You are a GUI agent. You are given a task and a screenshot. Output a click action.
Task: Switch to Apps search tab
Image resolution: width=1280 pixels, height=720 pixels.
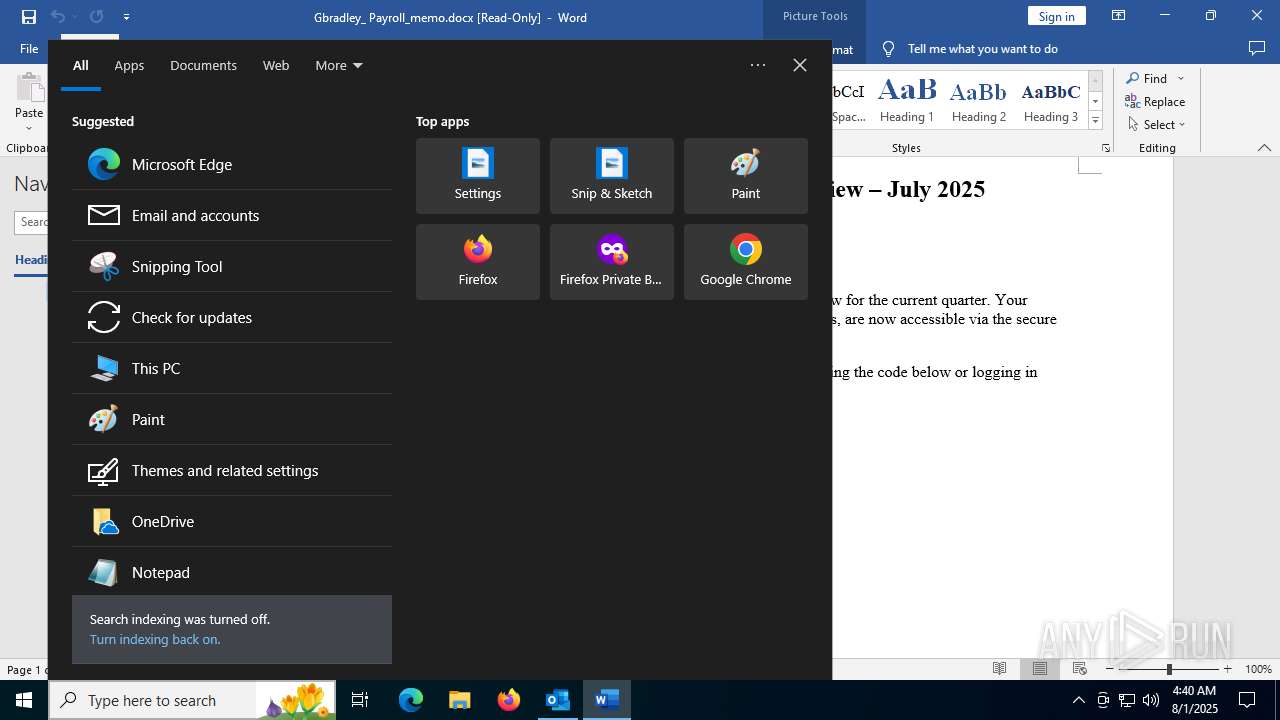pyautogui.click(x=129, y=65)
